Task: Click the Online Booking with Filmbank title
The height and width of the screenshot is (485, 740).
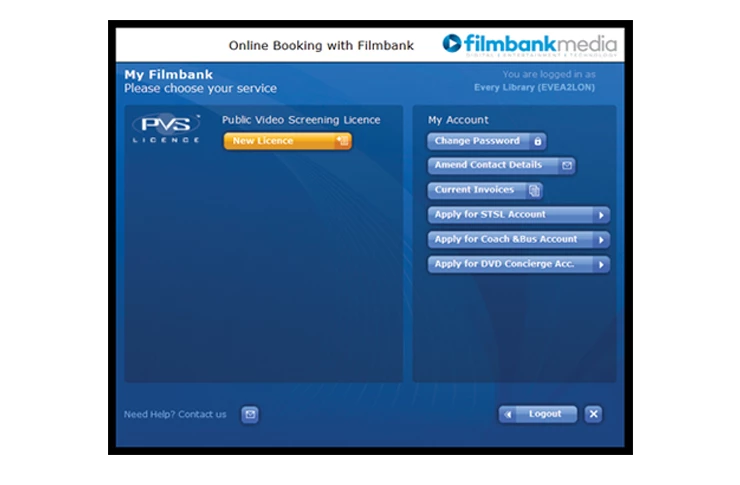Action: click(321, 45)
